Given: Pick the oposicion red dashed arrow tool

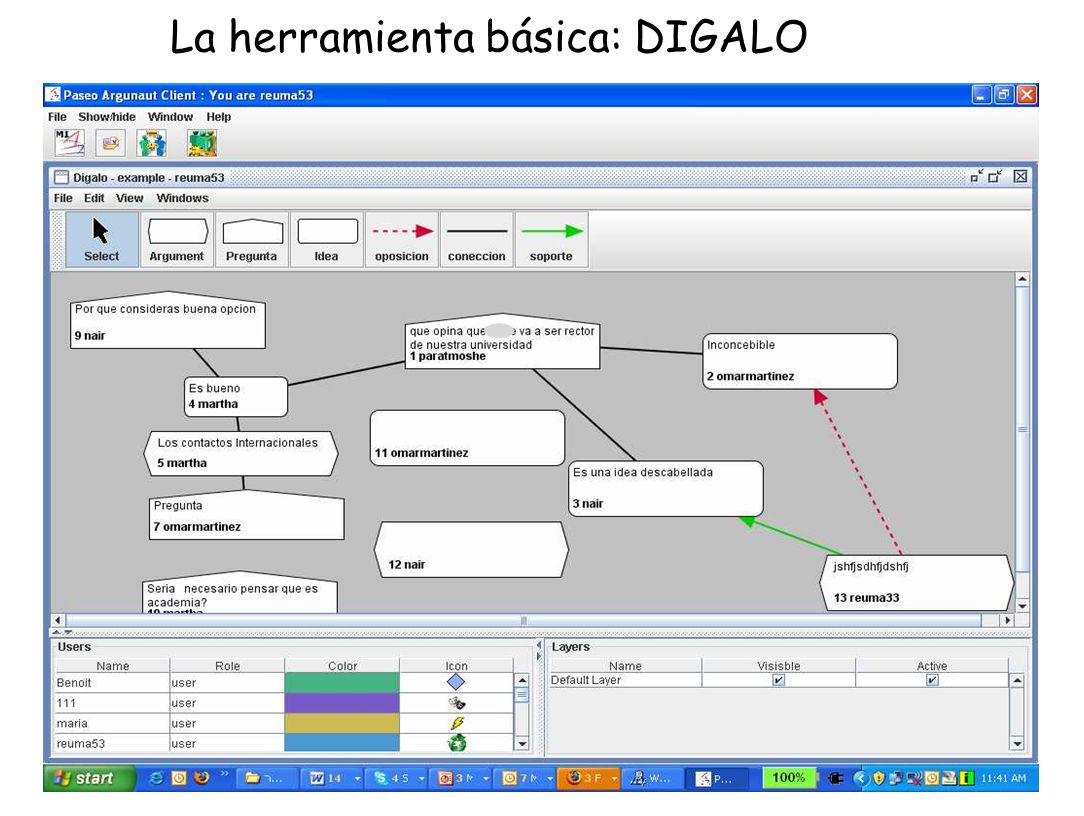Looking at the screenshot, I should tap(402, 239).
